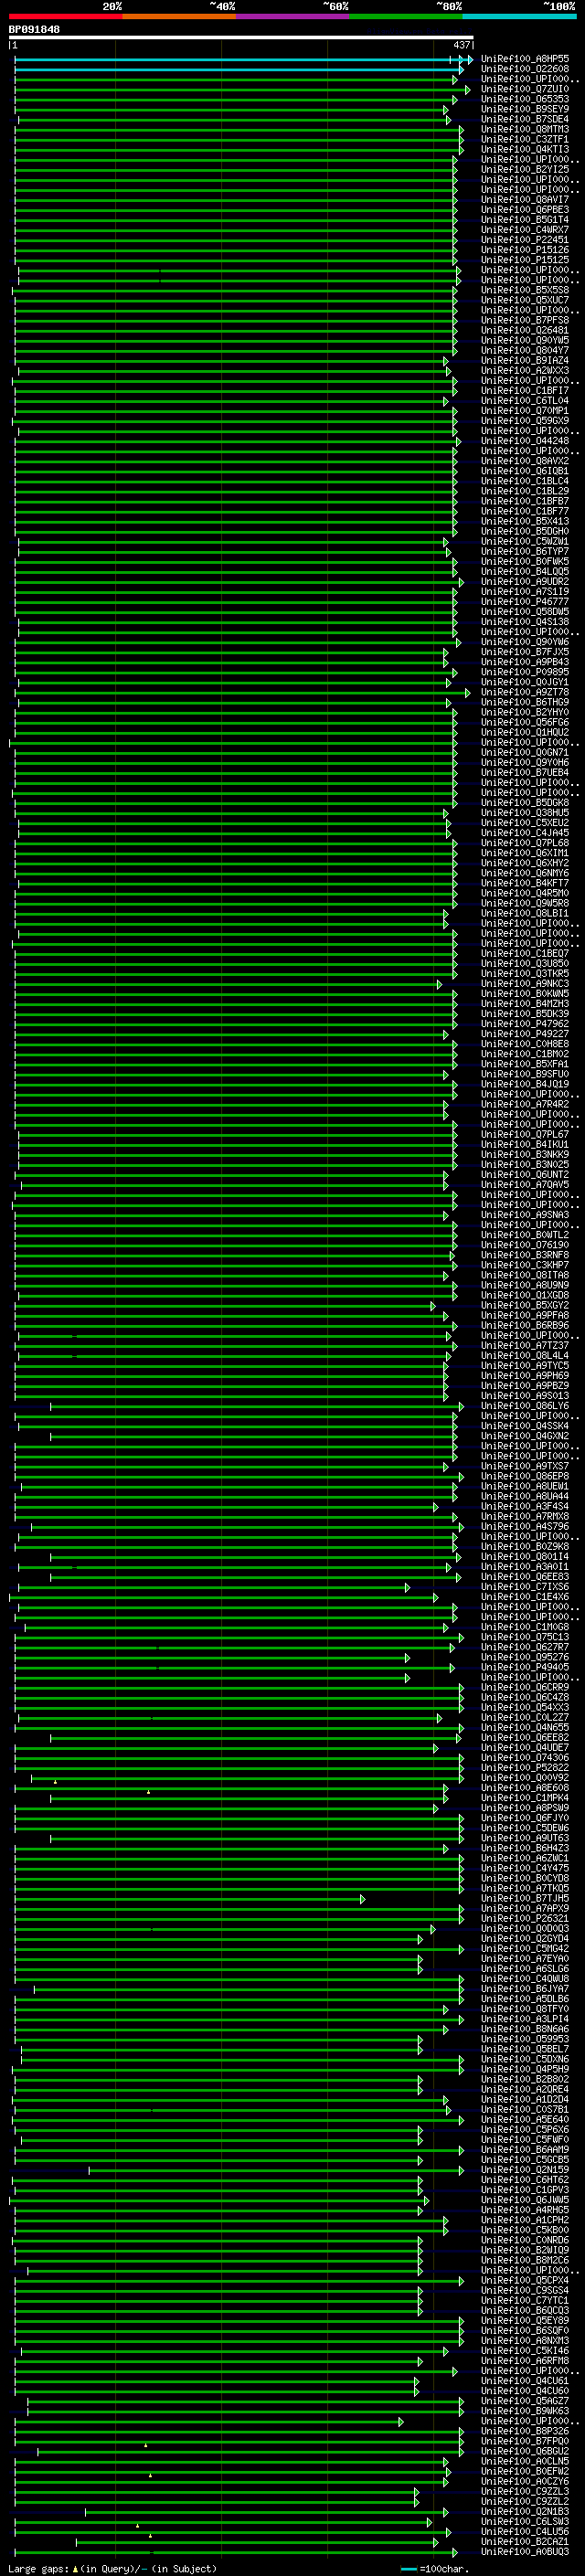Viewport: 585px width, 2576px height.
Task: Open hit UniRef100_A9PBZ9
Action: (x=525, y=1385)
